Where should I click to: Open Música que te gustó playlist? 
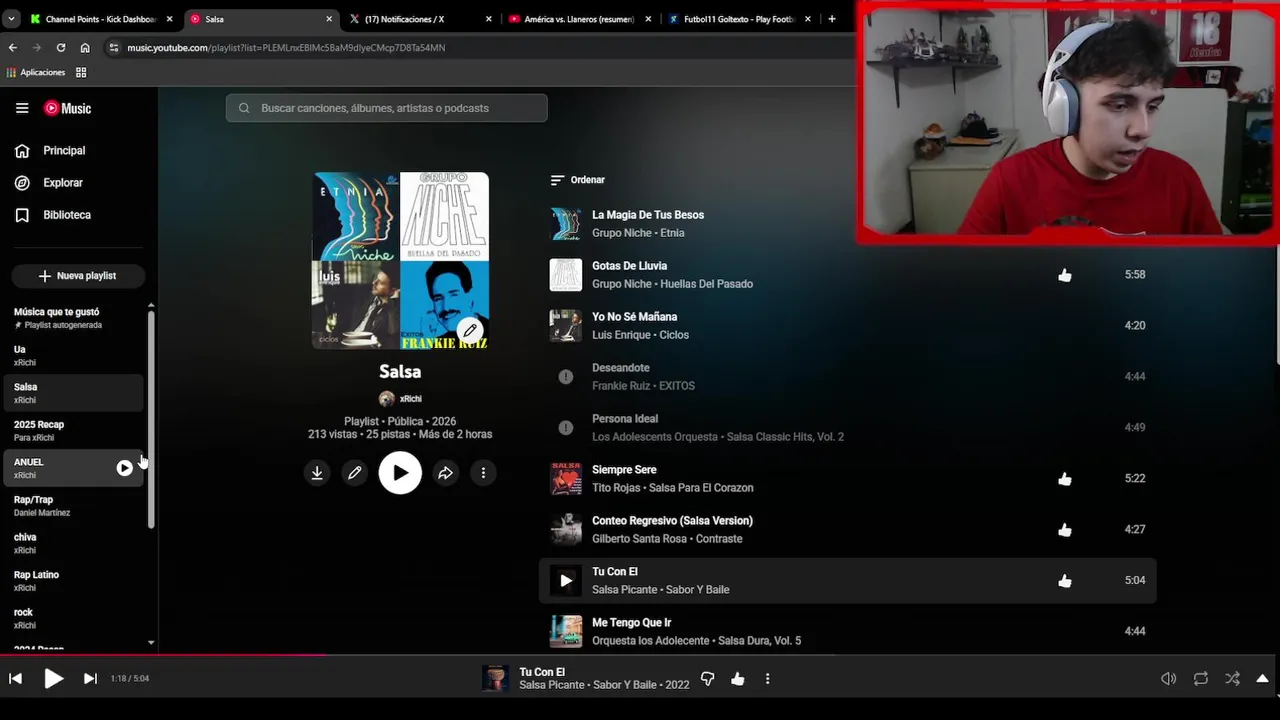coord(75,318)
